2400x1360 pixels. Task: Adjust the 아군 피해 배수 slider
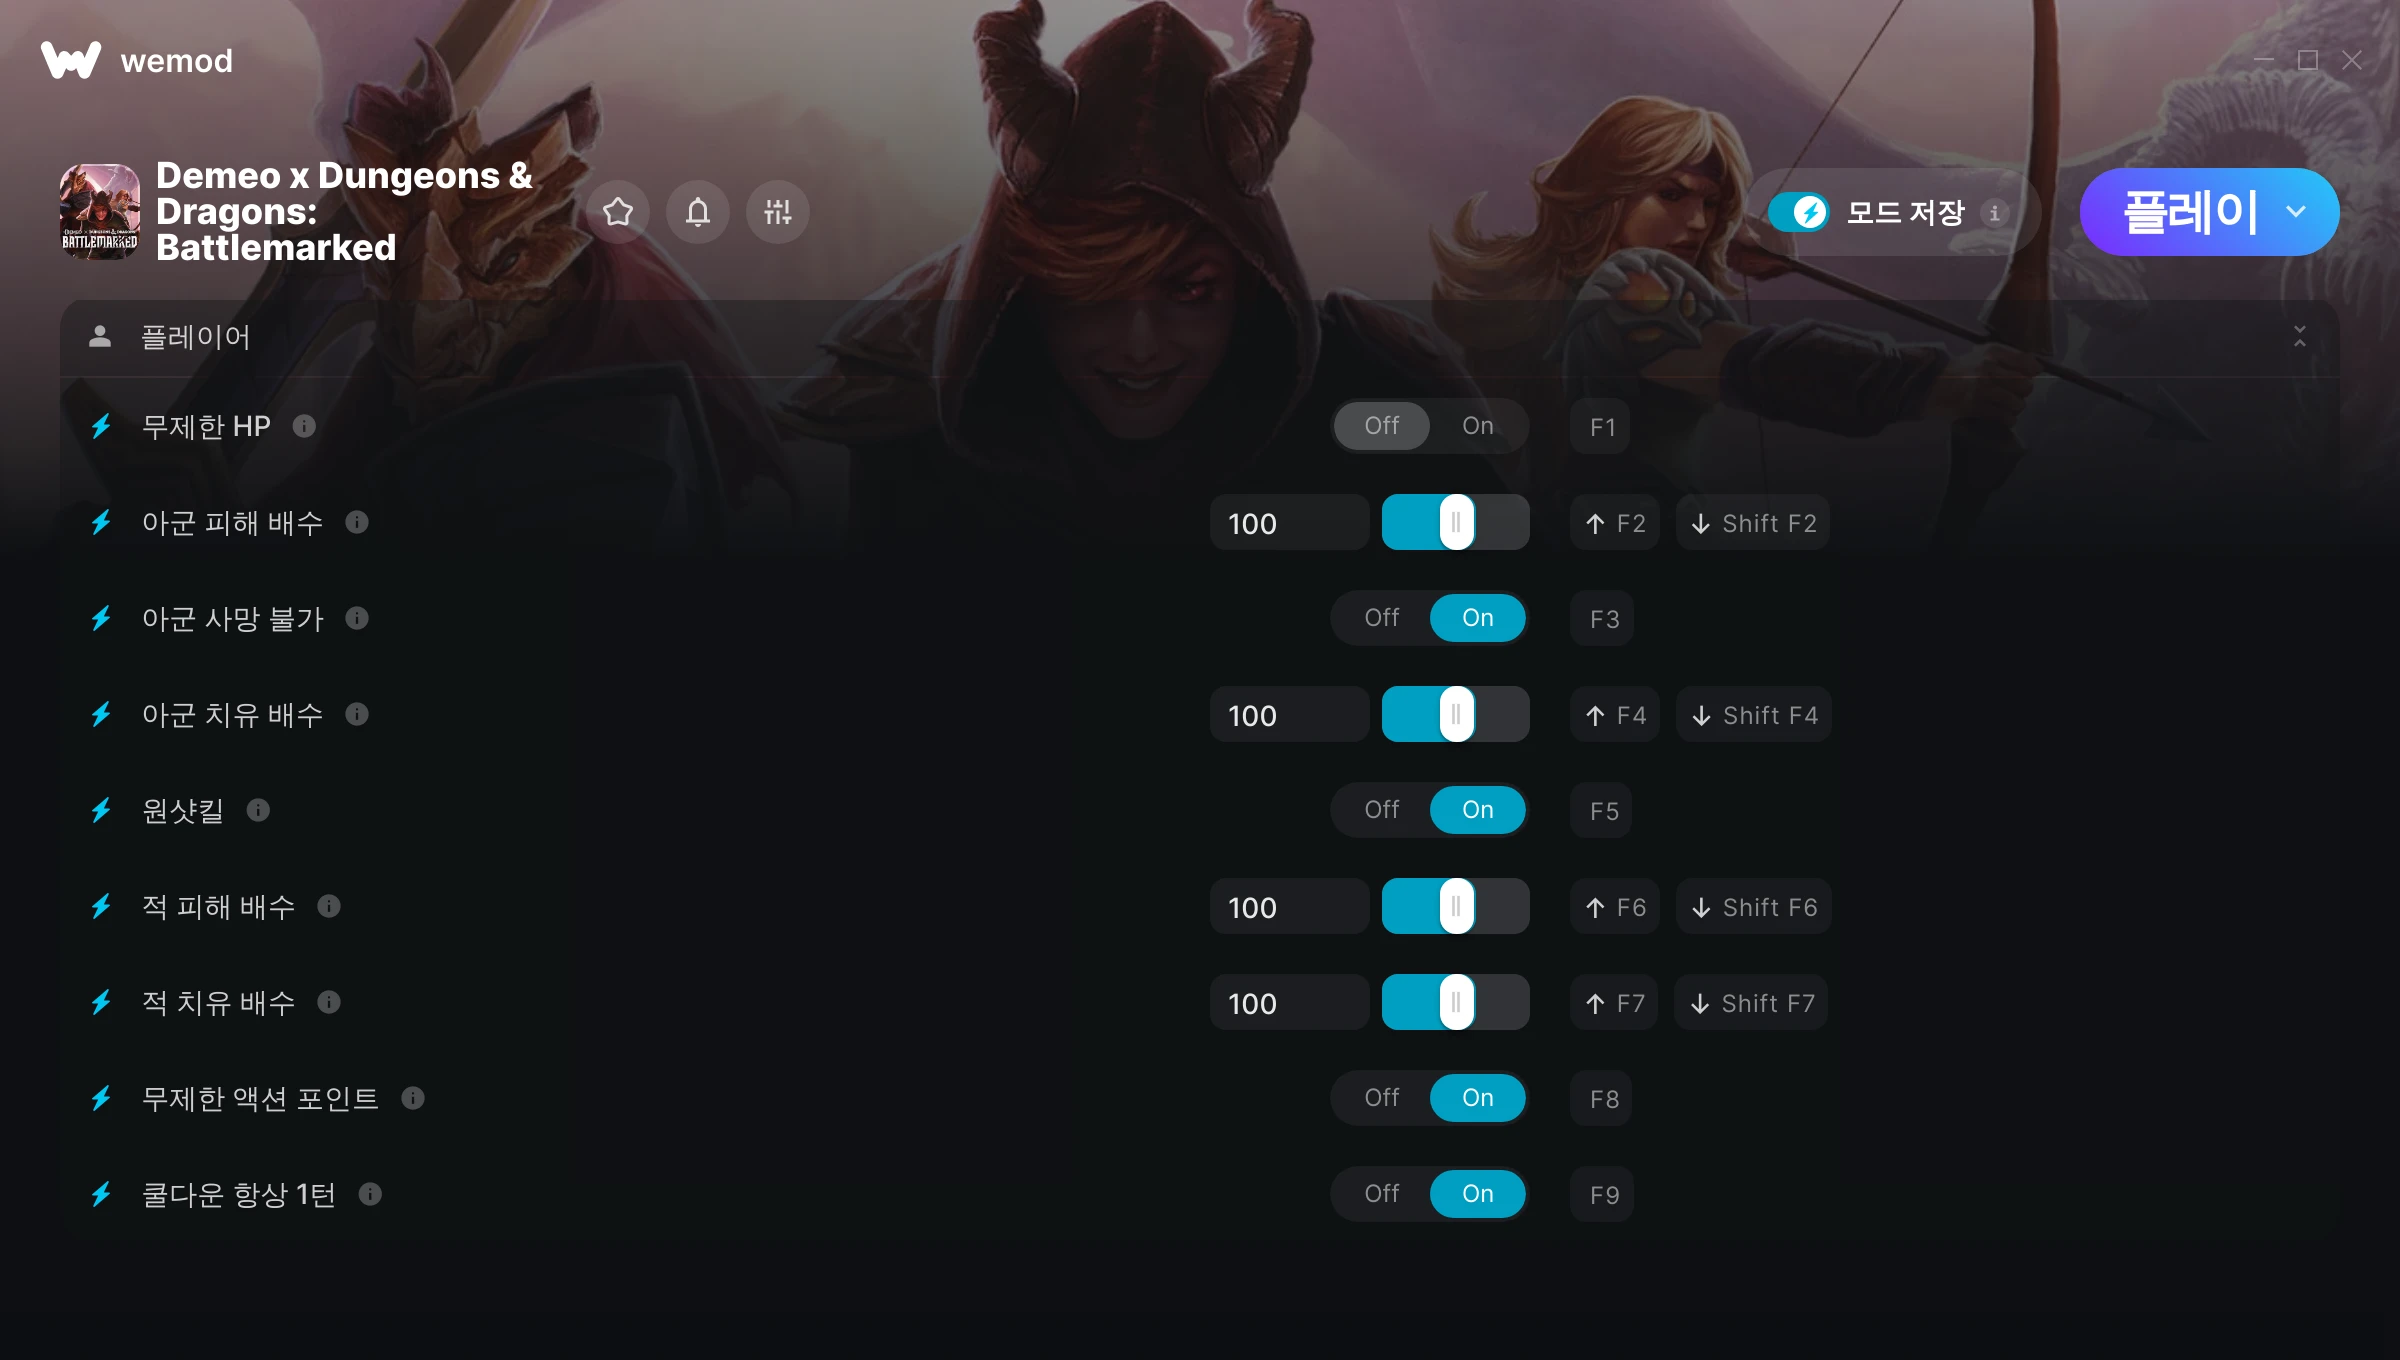[1456, 522]
